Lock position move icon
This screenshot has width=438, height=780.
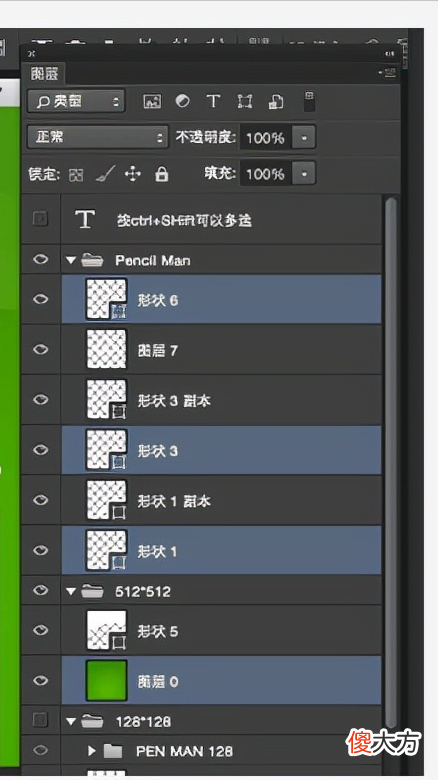click(x=133, y=174)
